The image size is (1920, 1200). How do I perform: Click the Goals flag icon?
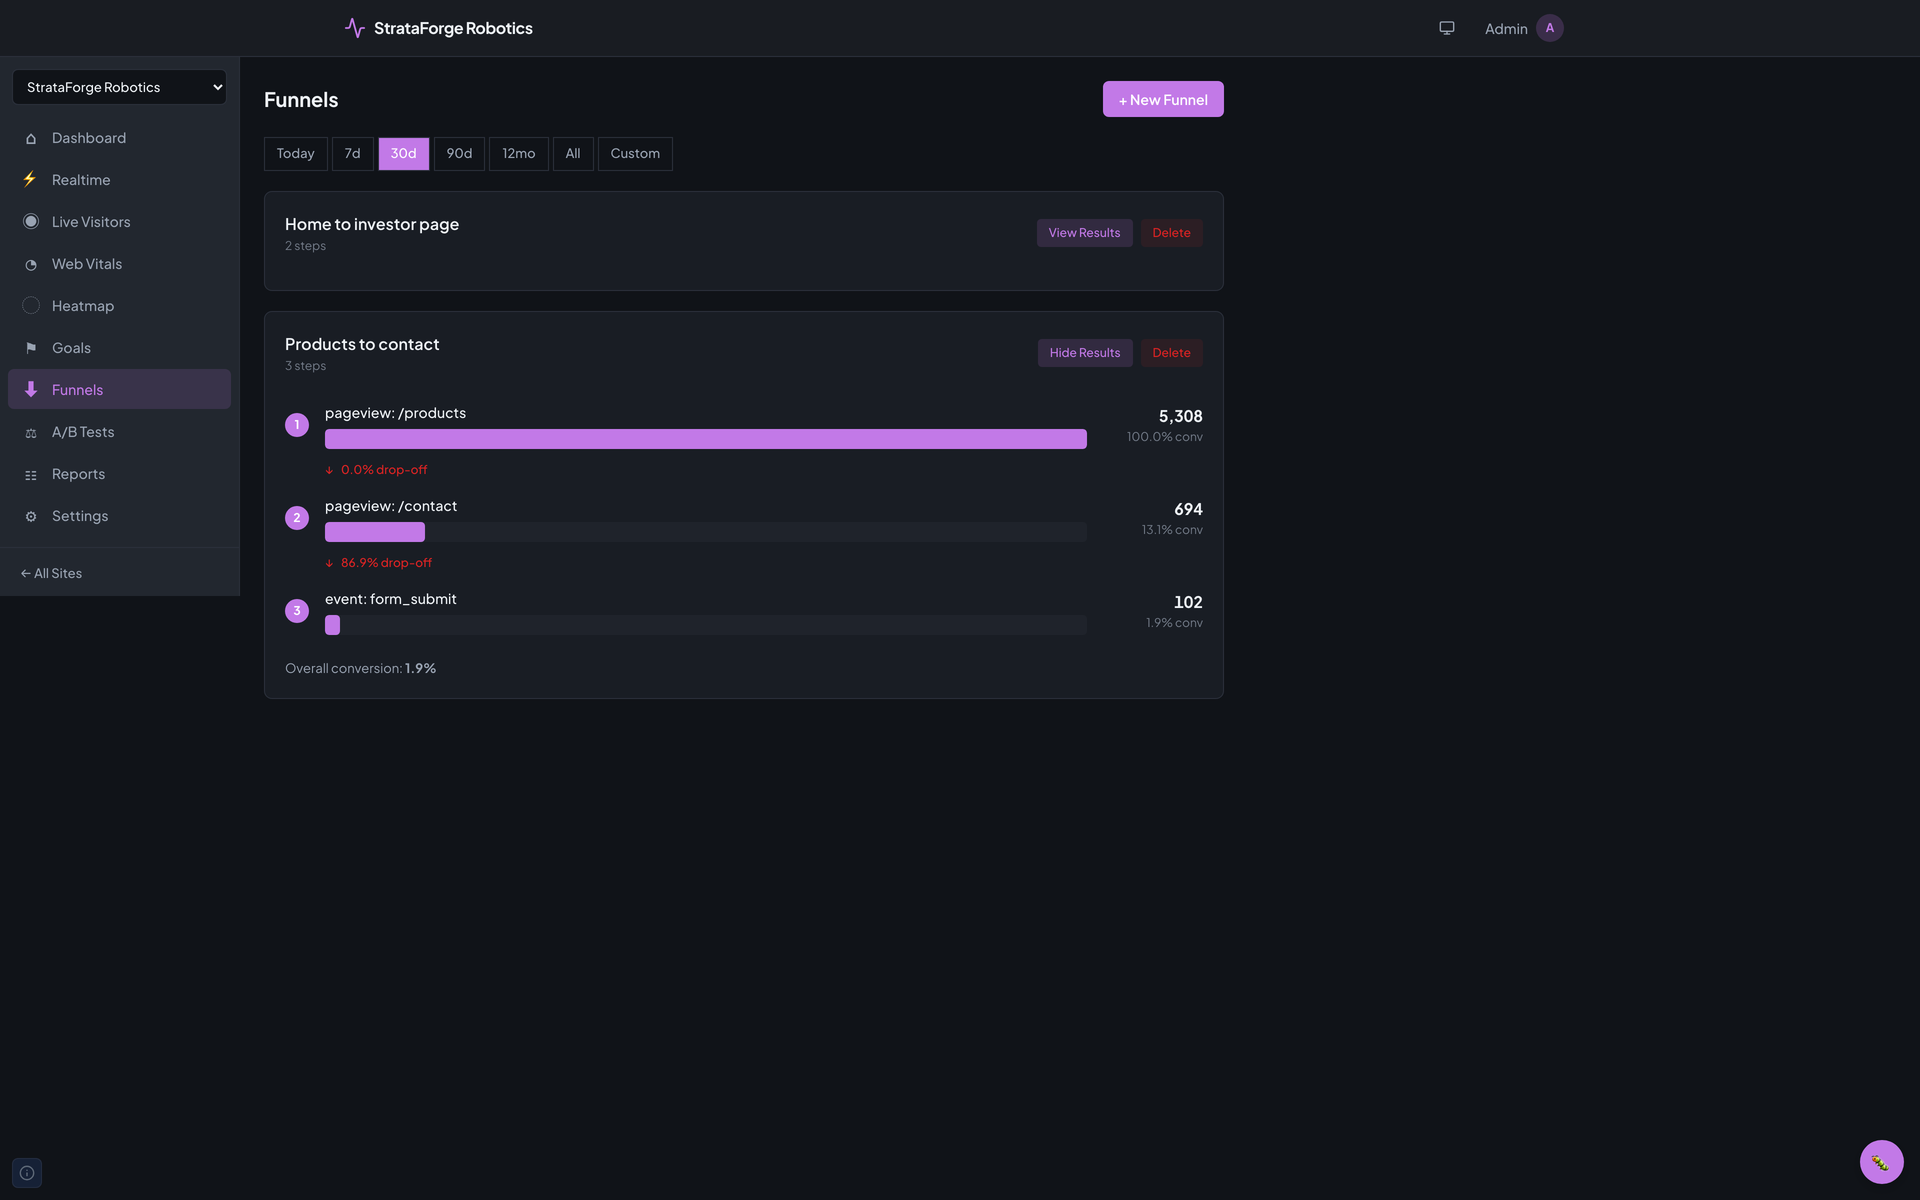click(x=31, y=348)
